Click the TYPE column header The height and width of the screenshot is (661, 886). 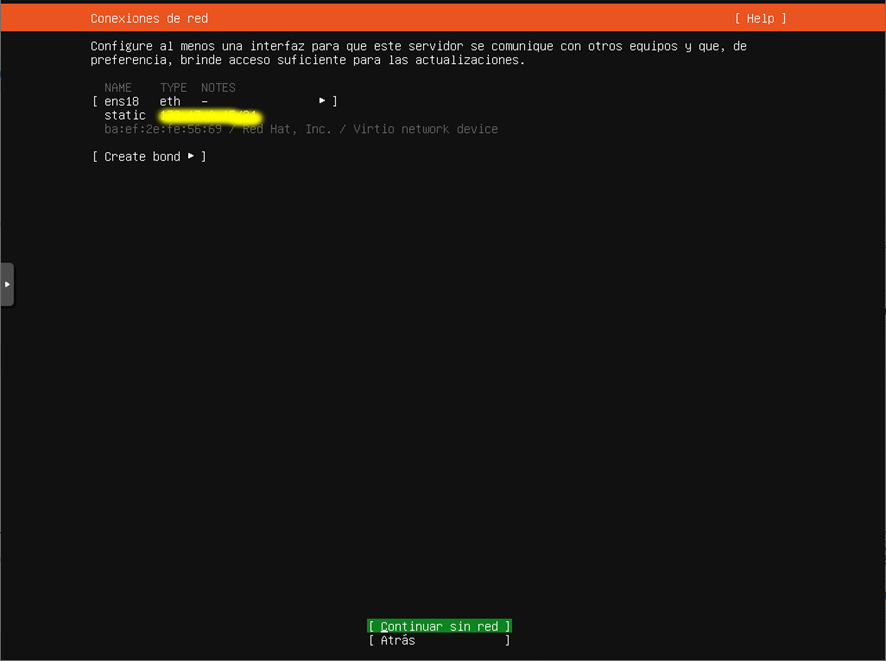click(x=173, y=88)
